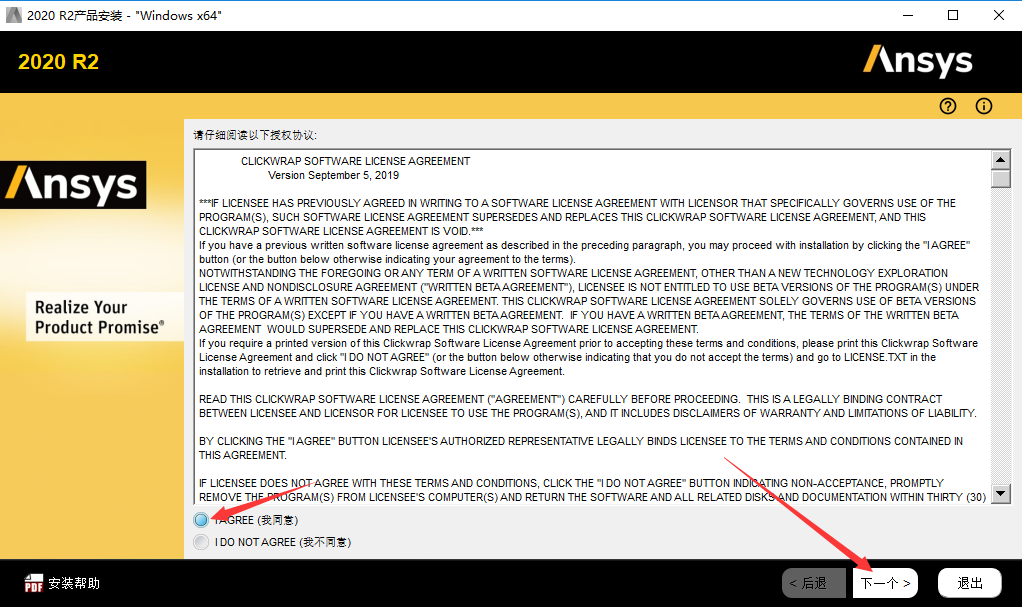This screenshot has width=1022, height=607.
Task: Select the I AGREE (我同意) radio button
Action: [x=201, y=520]
